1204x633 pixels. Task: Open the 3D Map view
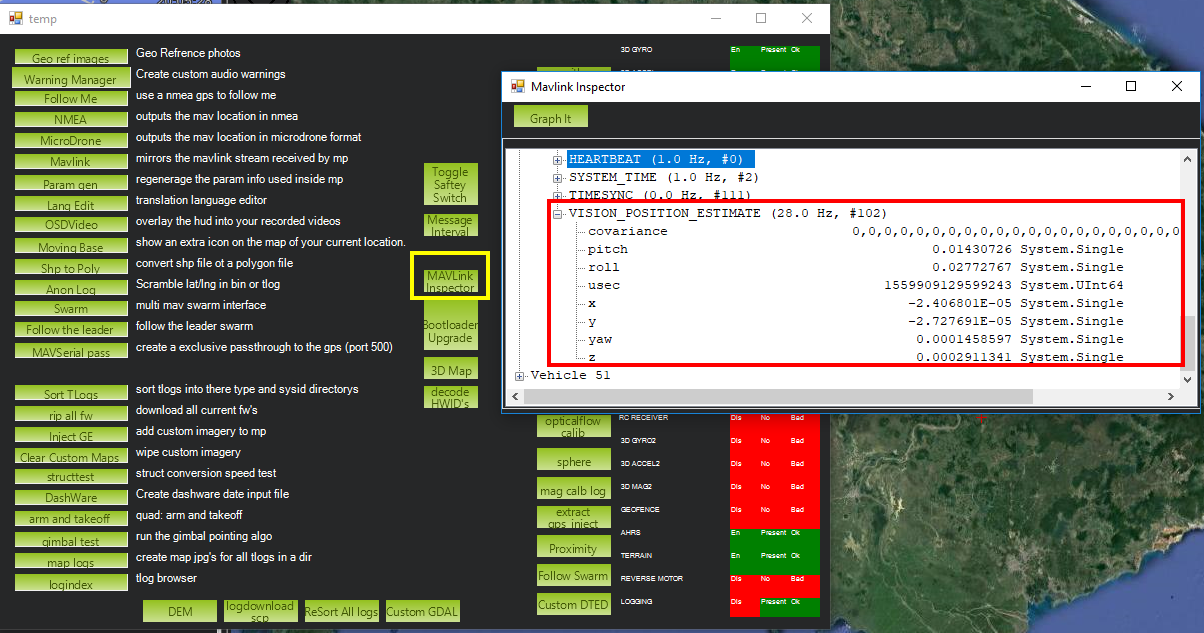coord(450,369)
